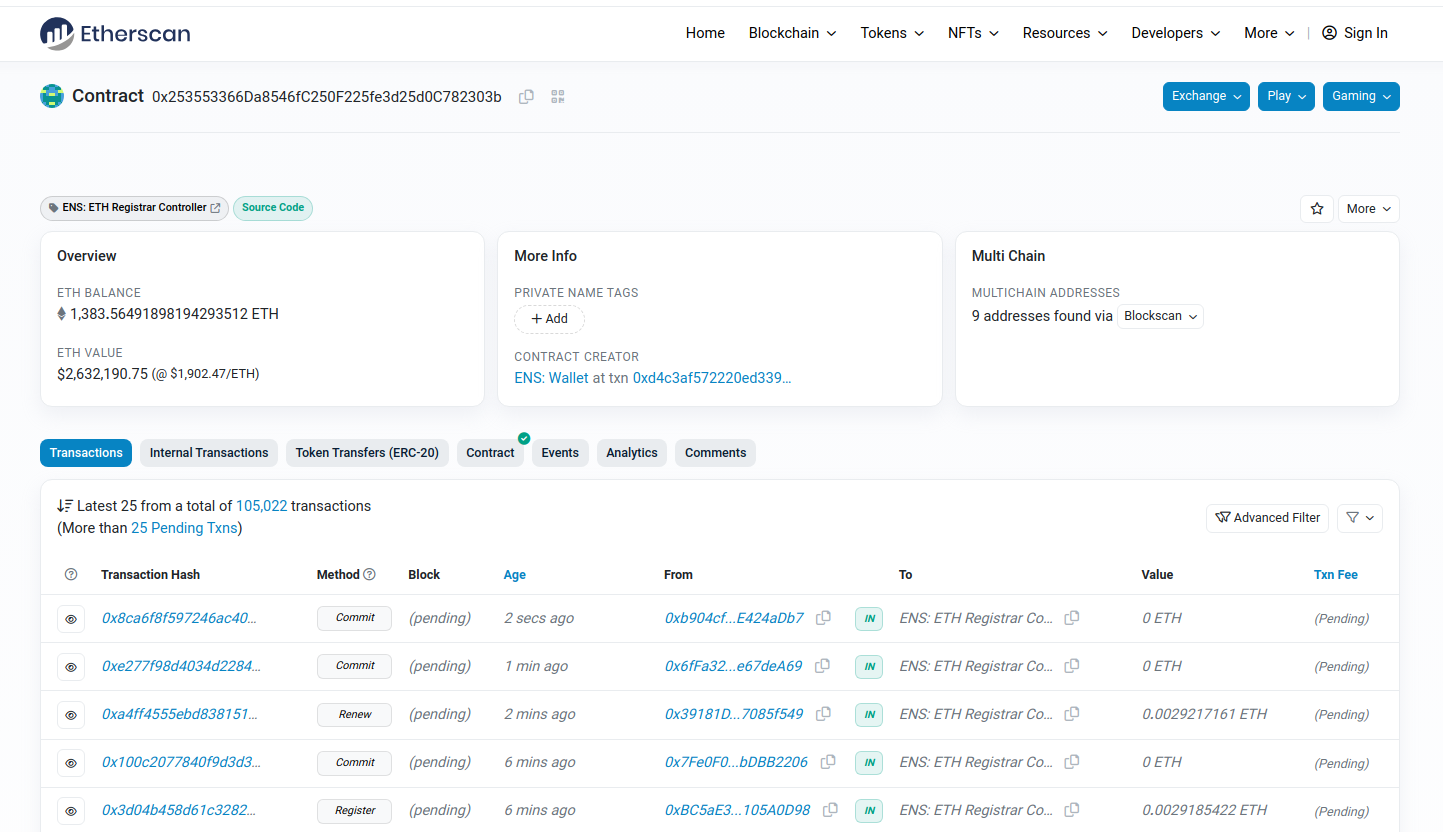The height and width of the screenshot is (832, 1443).
Task: Copy the From address 0xBC5aE3...105A0D98
Action: pyautogui.click(x=830, y=810)
